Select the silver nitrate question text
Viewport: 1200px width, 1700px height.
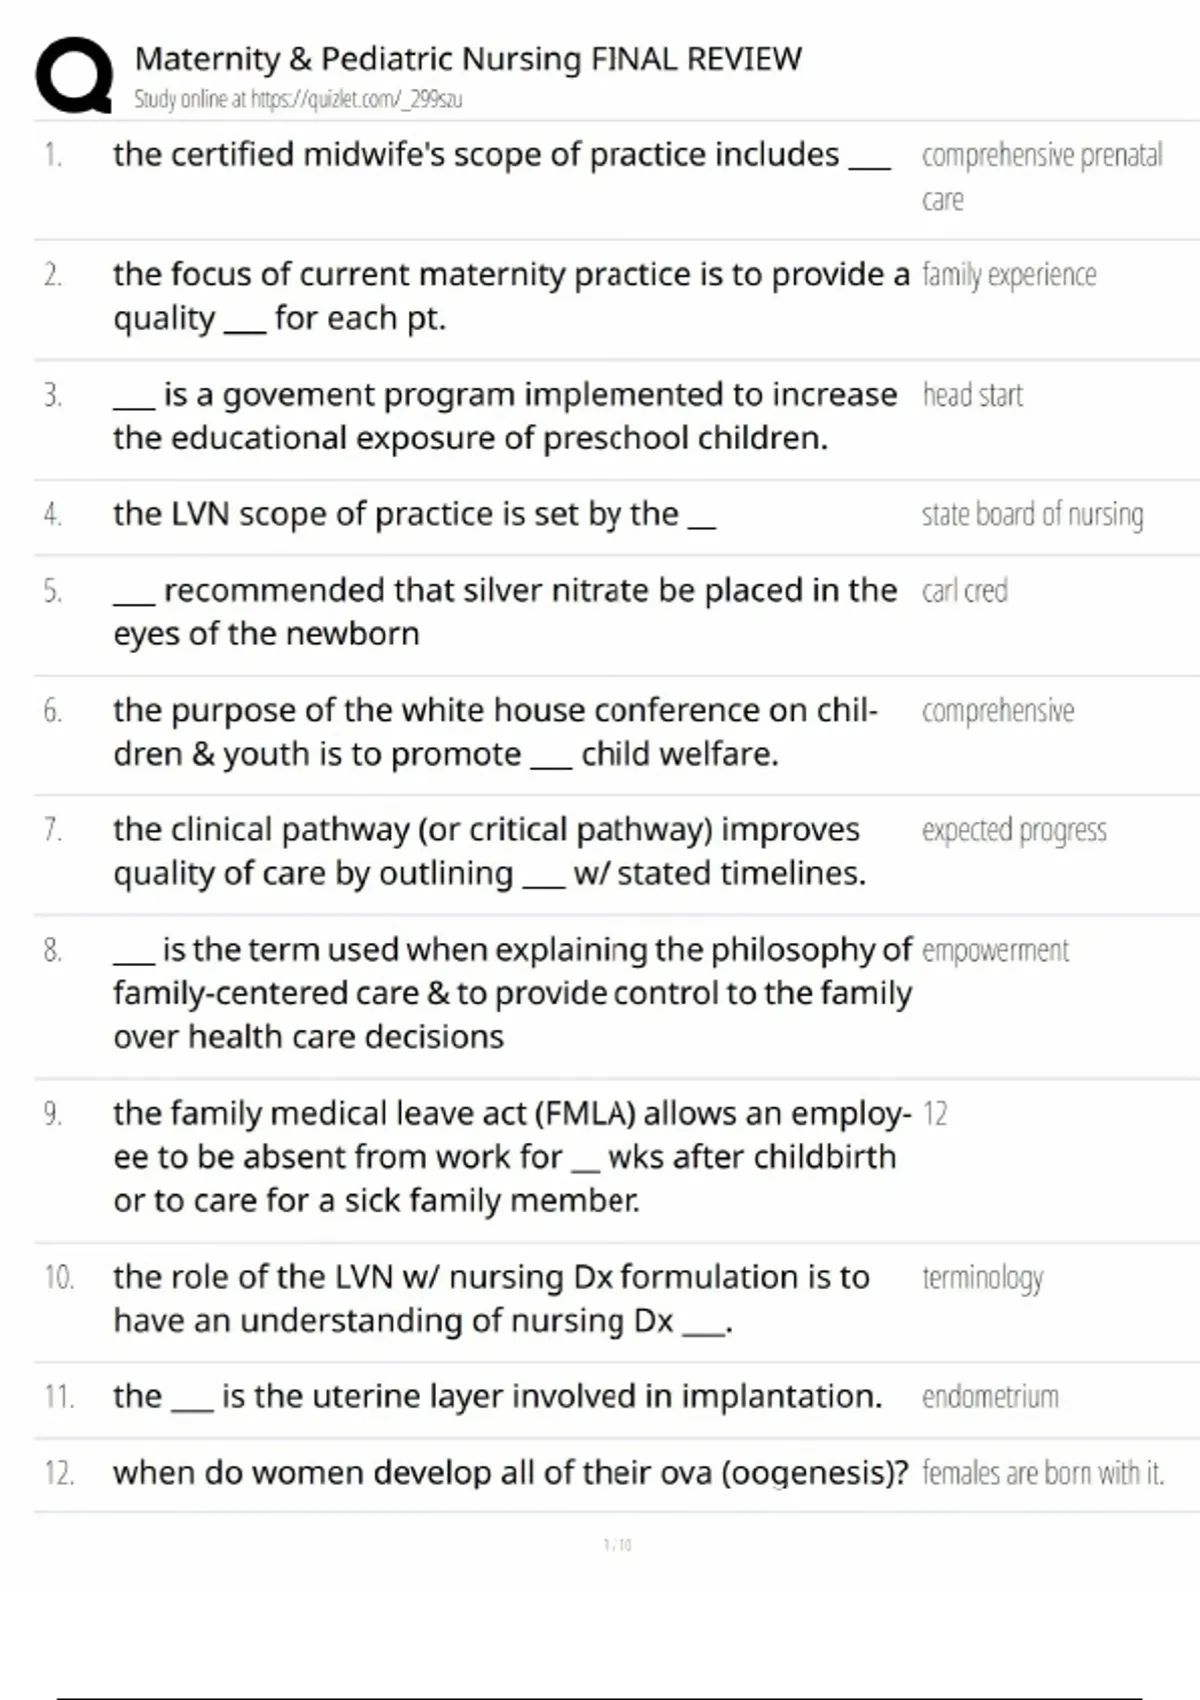[505, 611]
